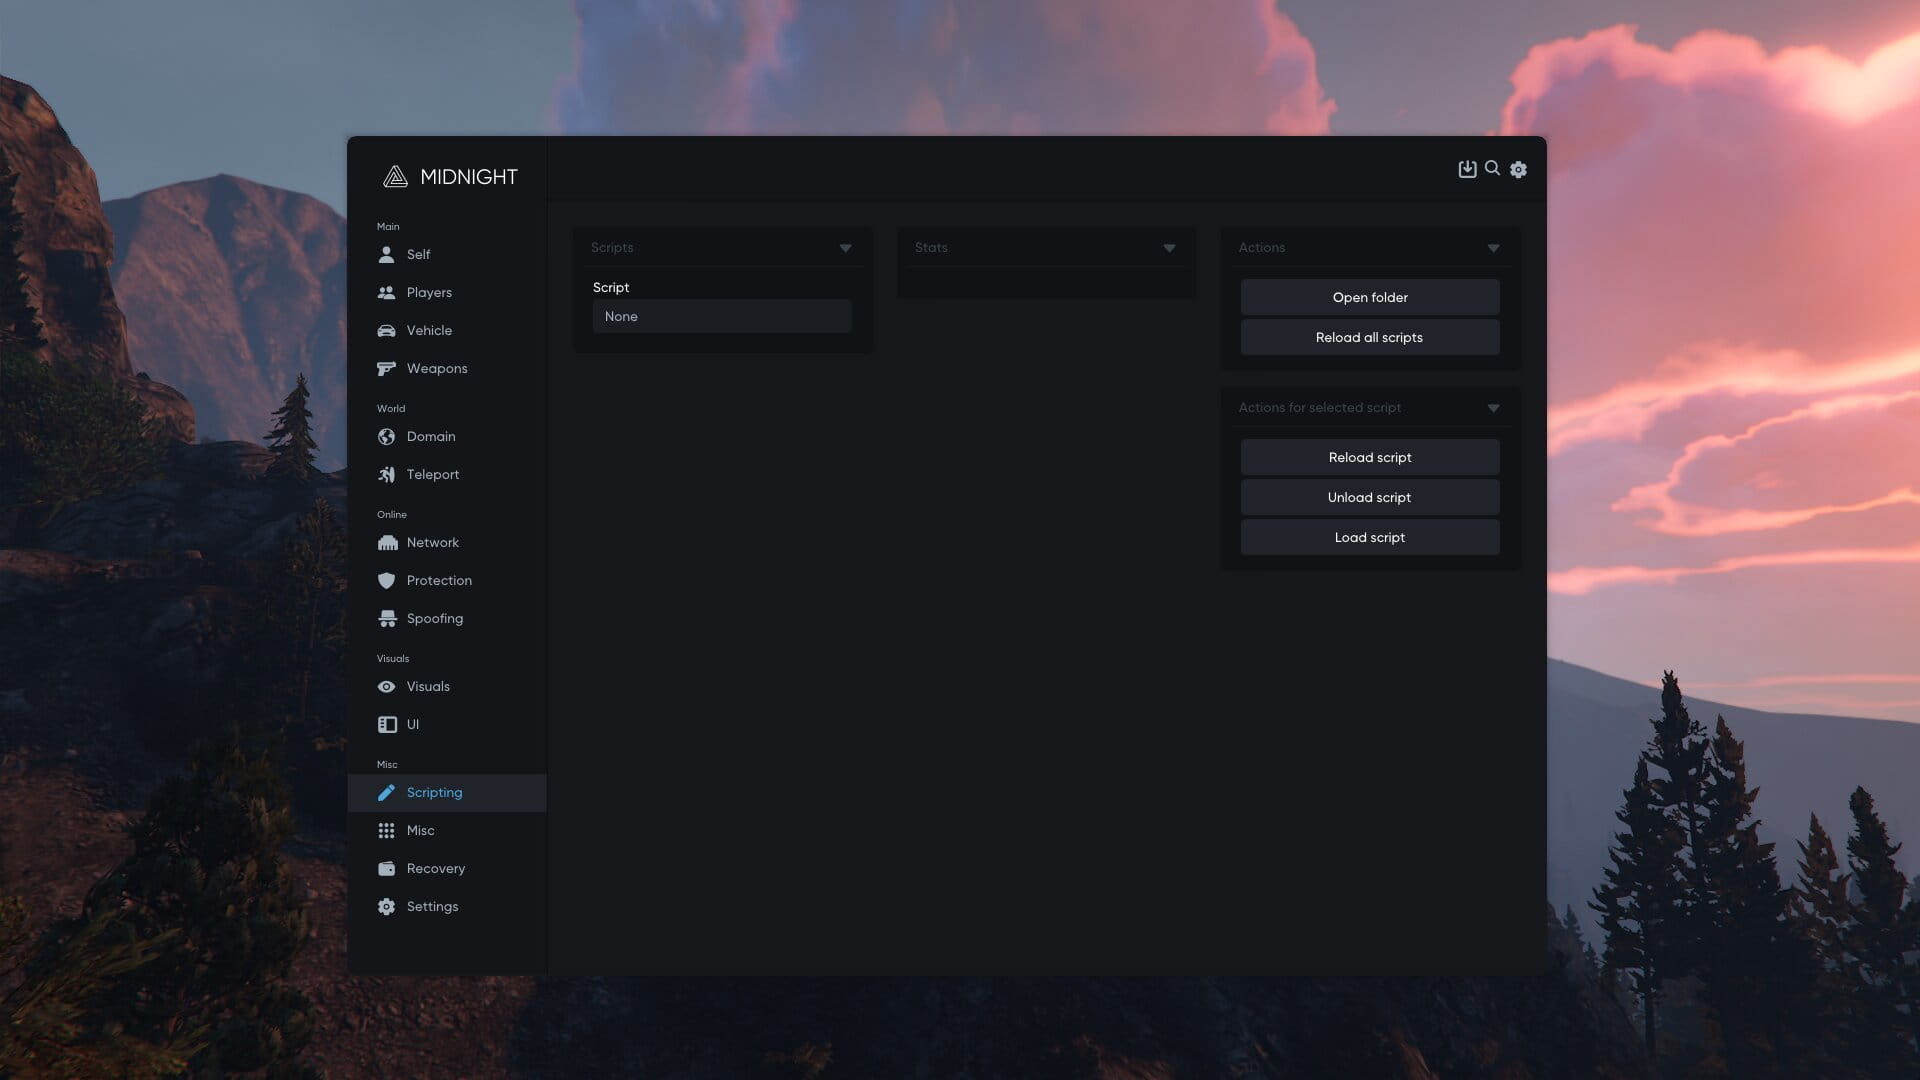
Task: Click the Teleport running-figure icon
Action: [386, 474]
